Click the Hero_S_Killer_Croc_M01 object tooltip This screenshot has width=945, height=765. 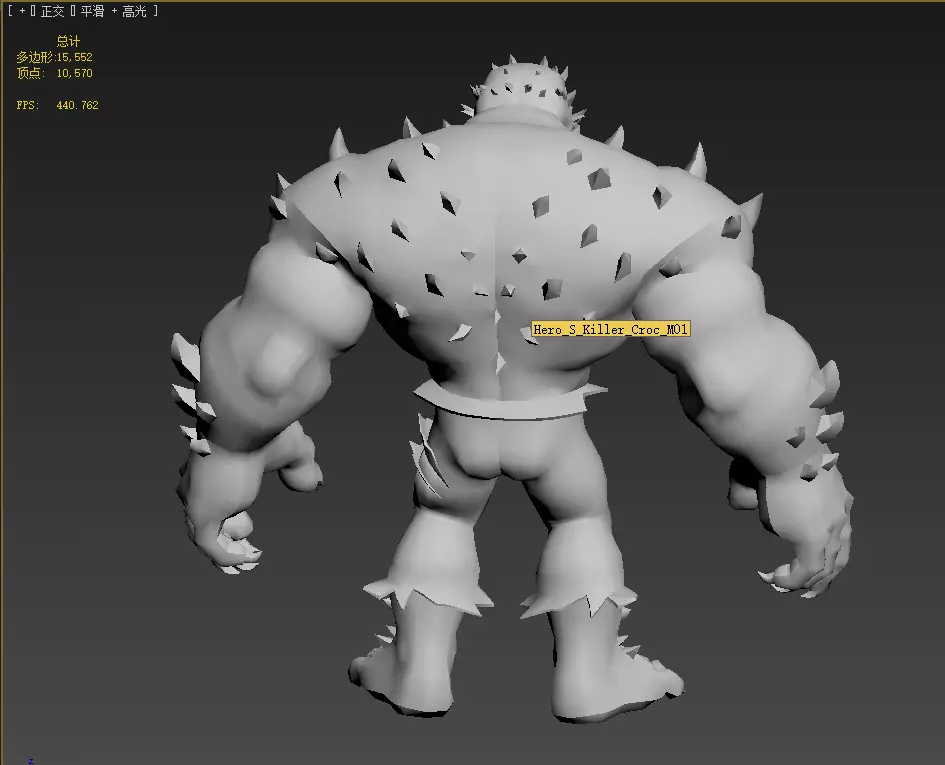(x=611, y=329)
